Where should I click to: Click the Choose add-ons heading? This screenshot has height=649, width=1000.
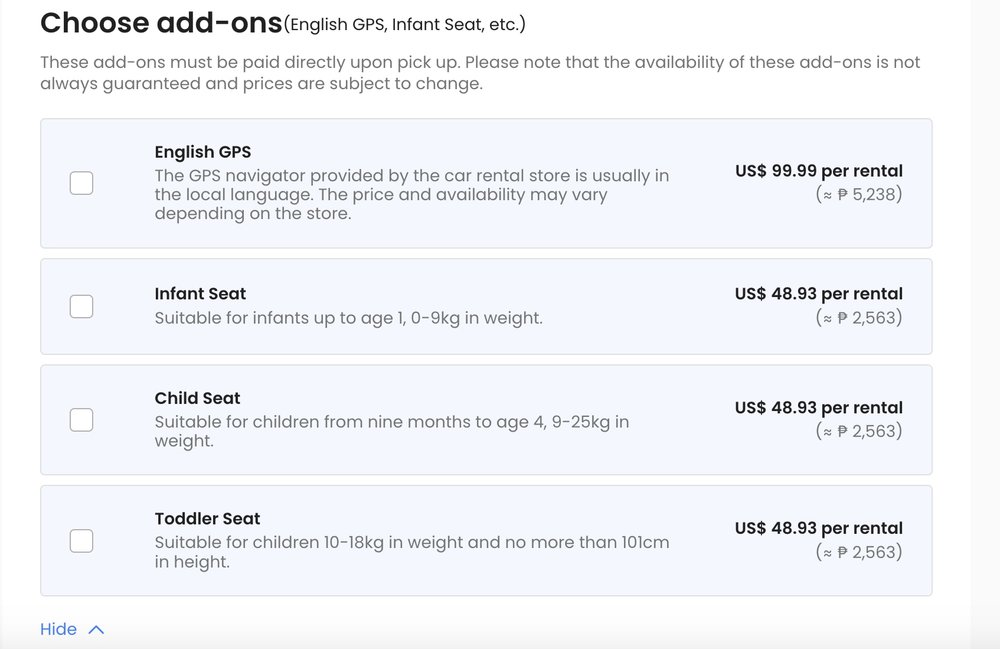pos(160,22)
